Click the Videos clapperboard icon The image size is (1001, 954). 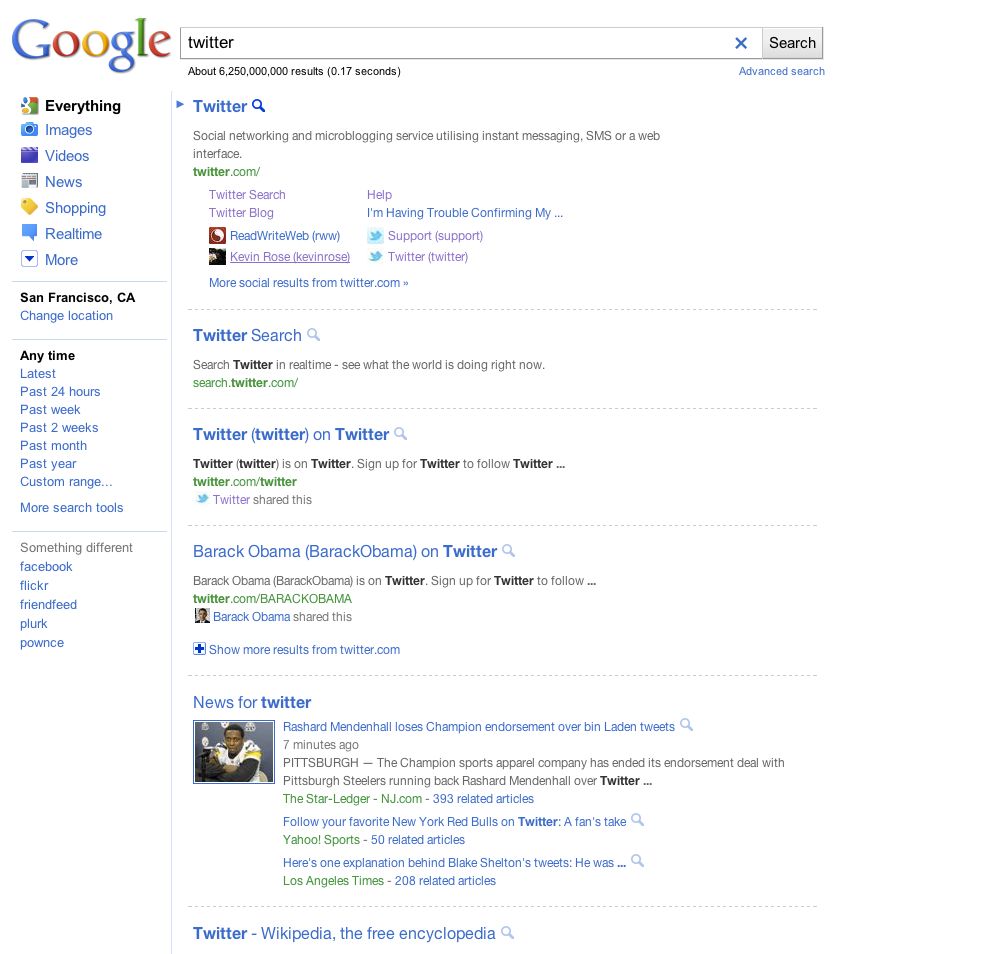click(29, 155)
